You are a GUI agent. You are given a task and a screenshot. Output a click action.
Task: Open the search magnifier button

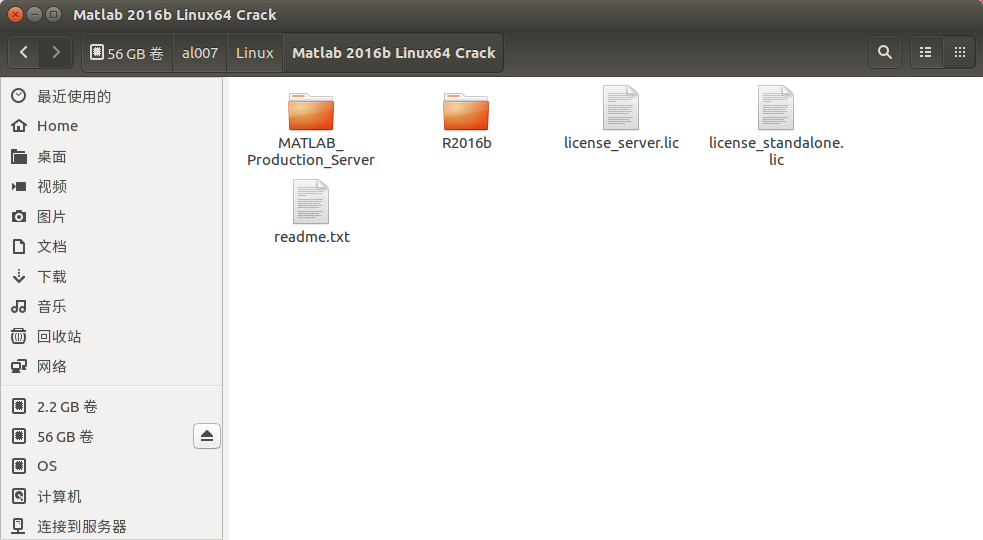885,53
